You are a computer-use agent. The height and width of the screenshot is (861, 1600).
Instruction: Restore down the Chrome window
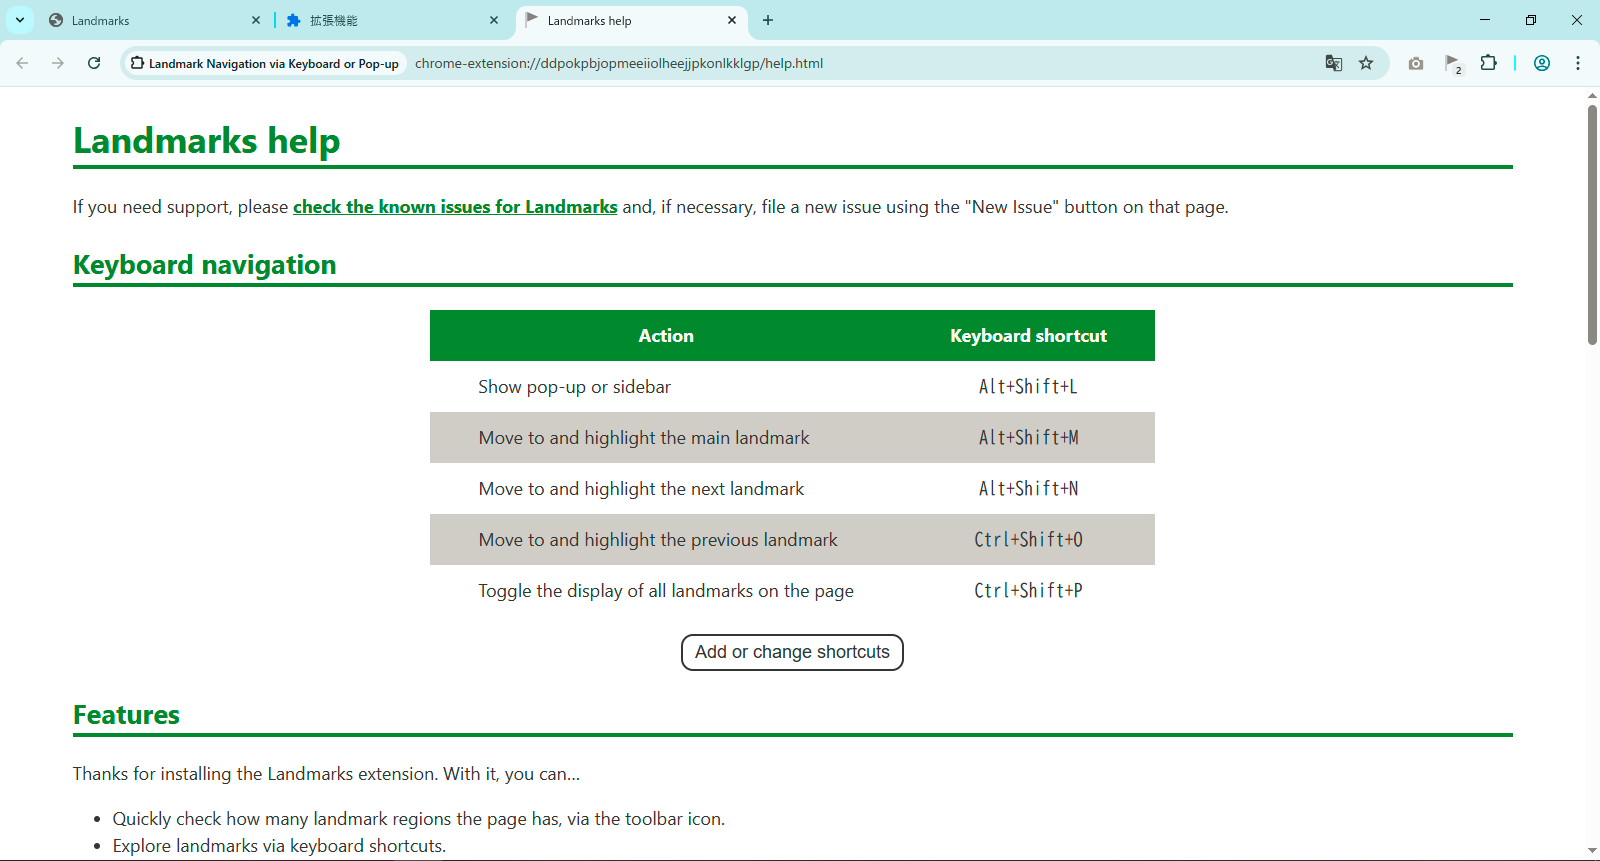pos(1531,20)
